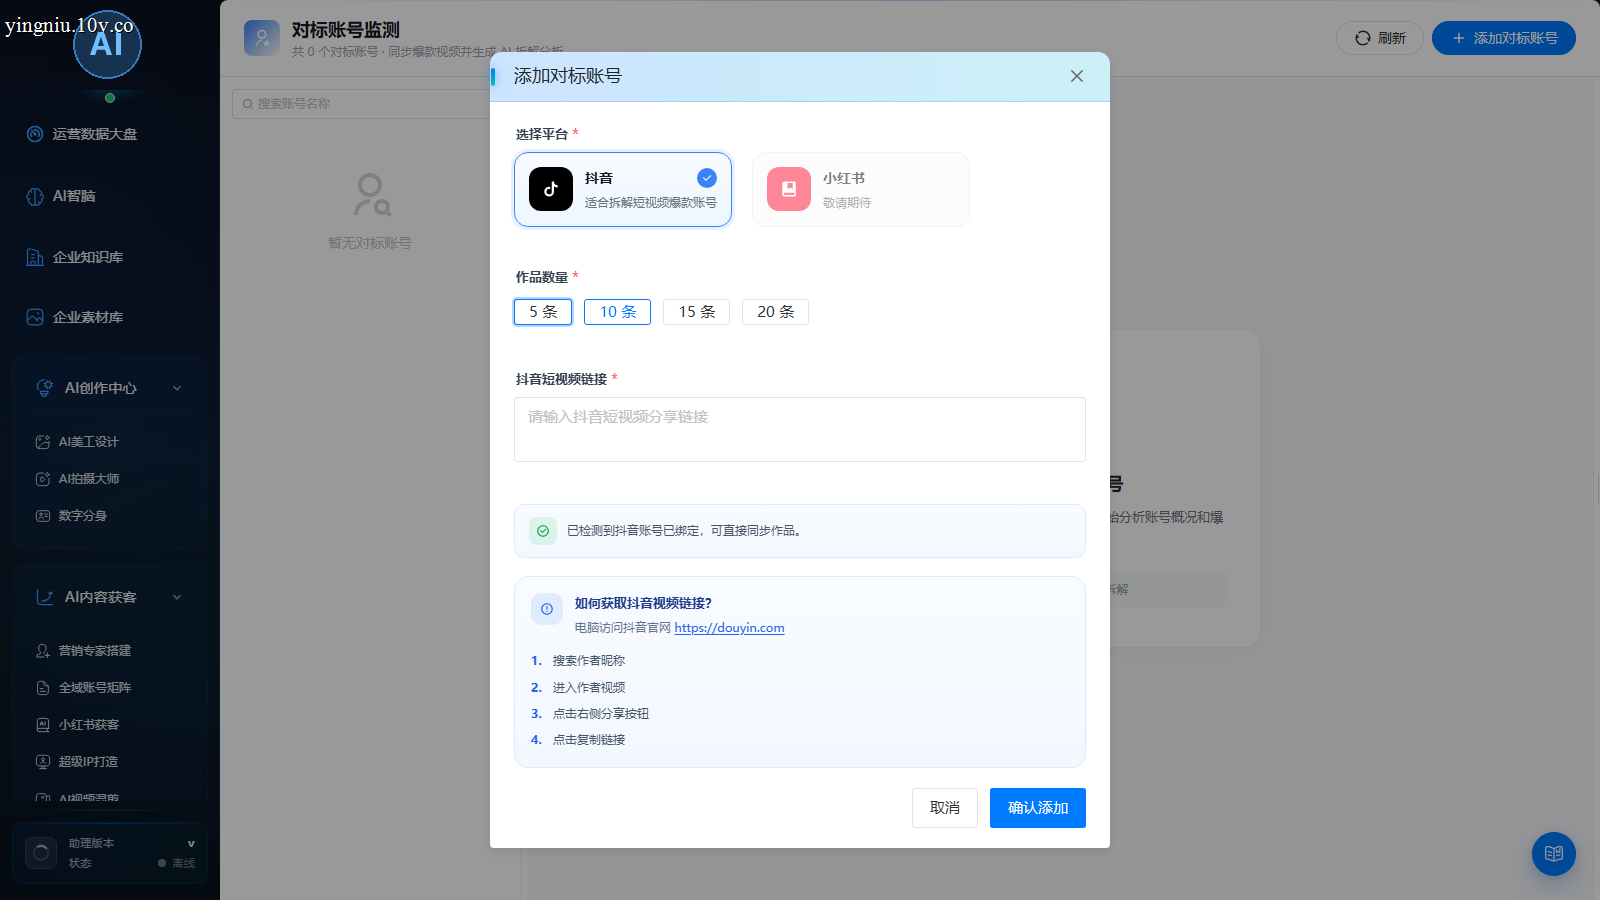This screenshot has height=900, width=1600.
Task: Open 小红书获客 via its book icon
Action: 42,725
